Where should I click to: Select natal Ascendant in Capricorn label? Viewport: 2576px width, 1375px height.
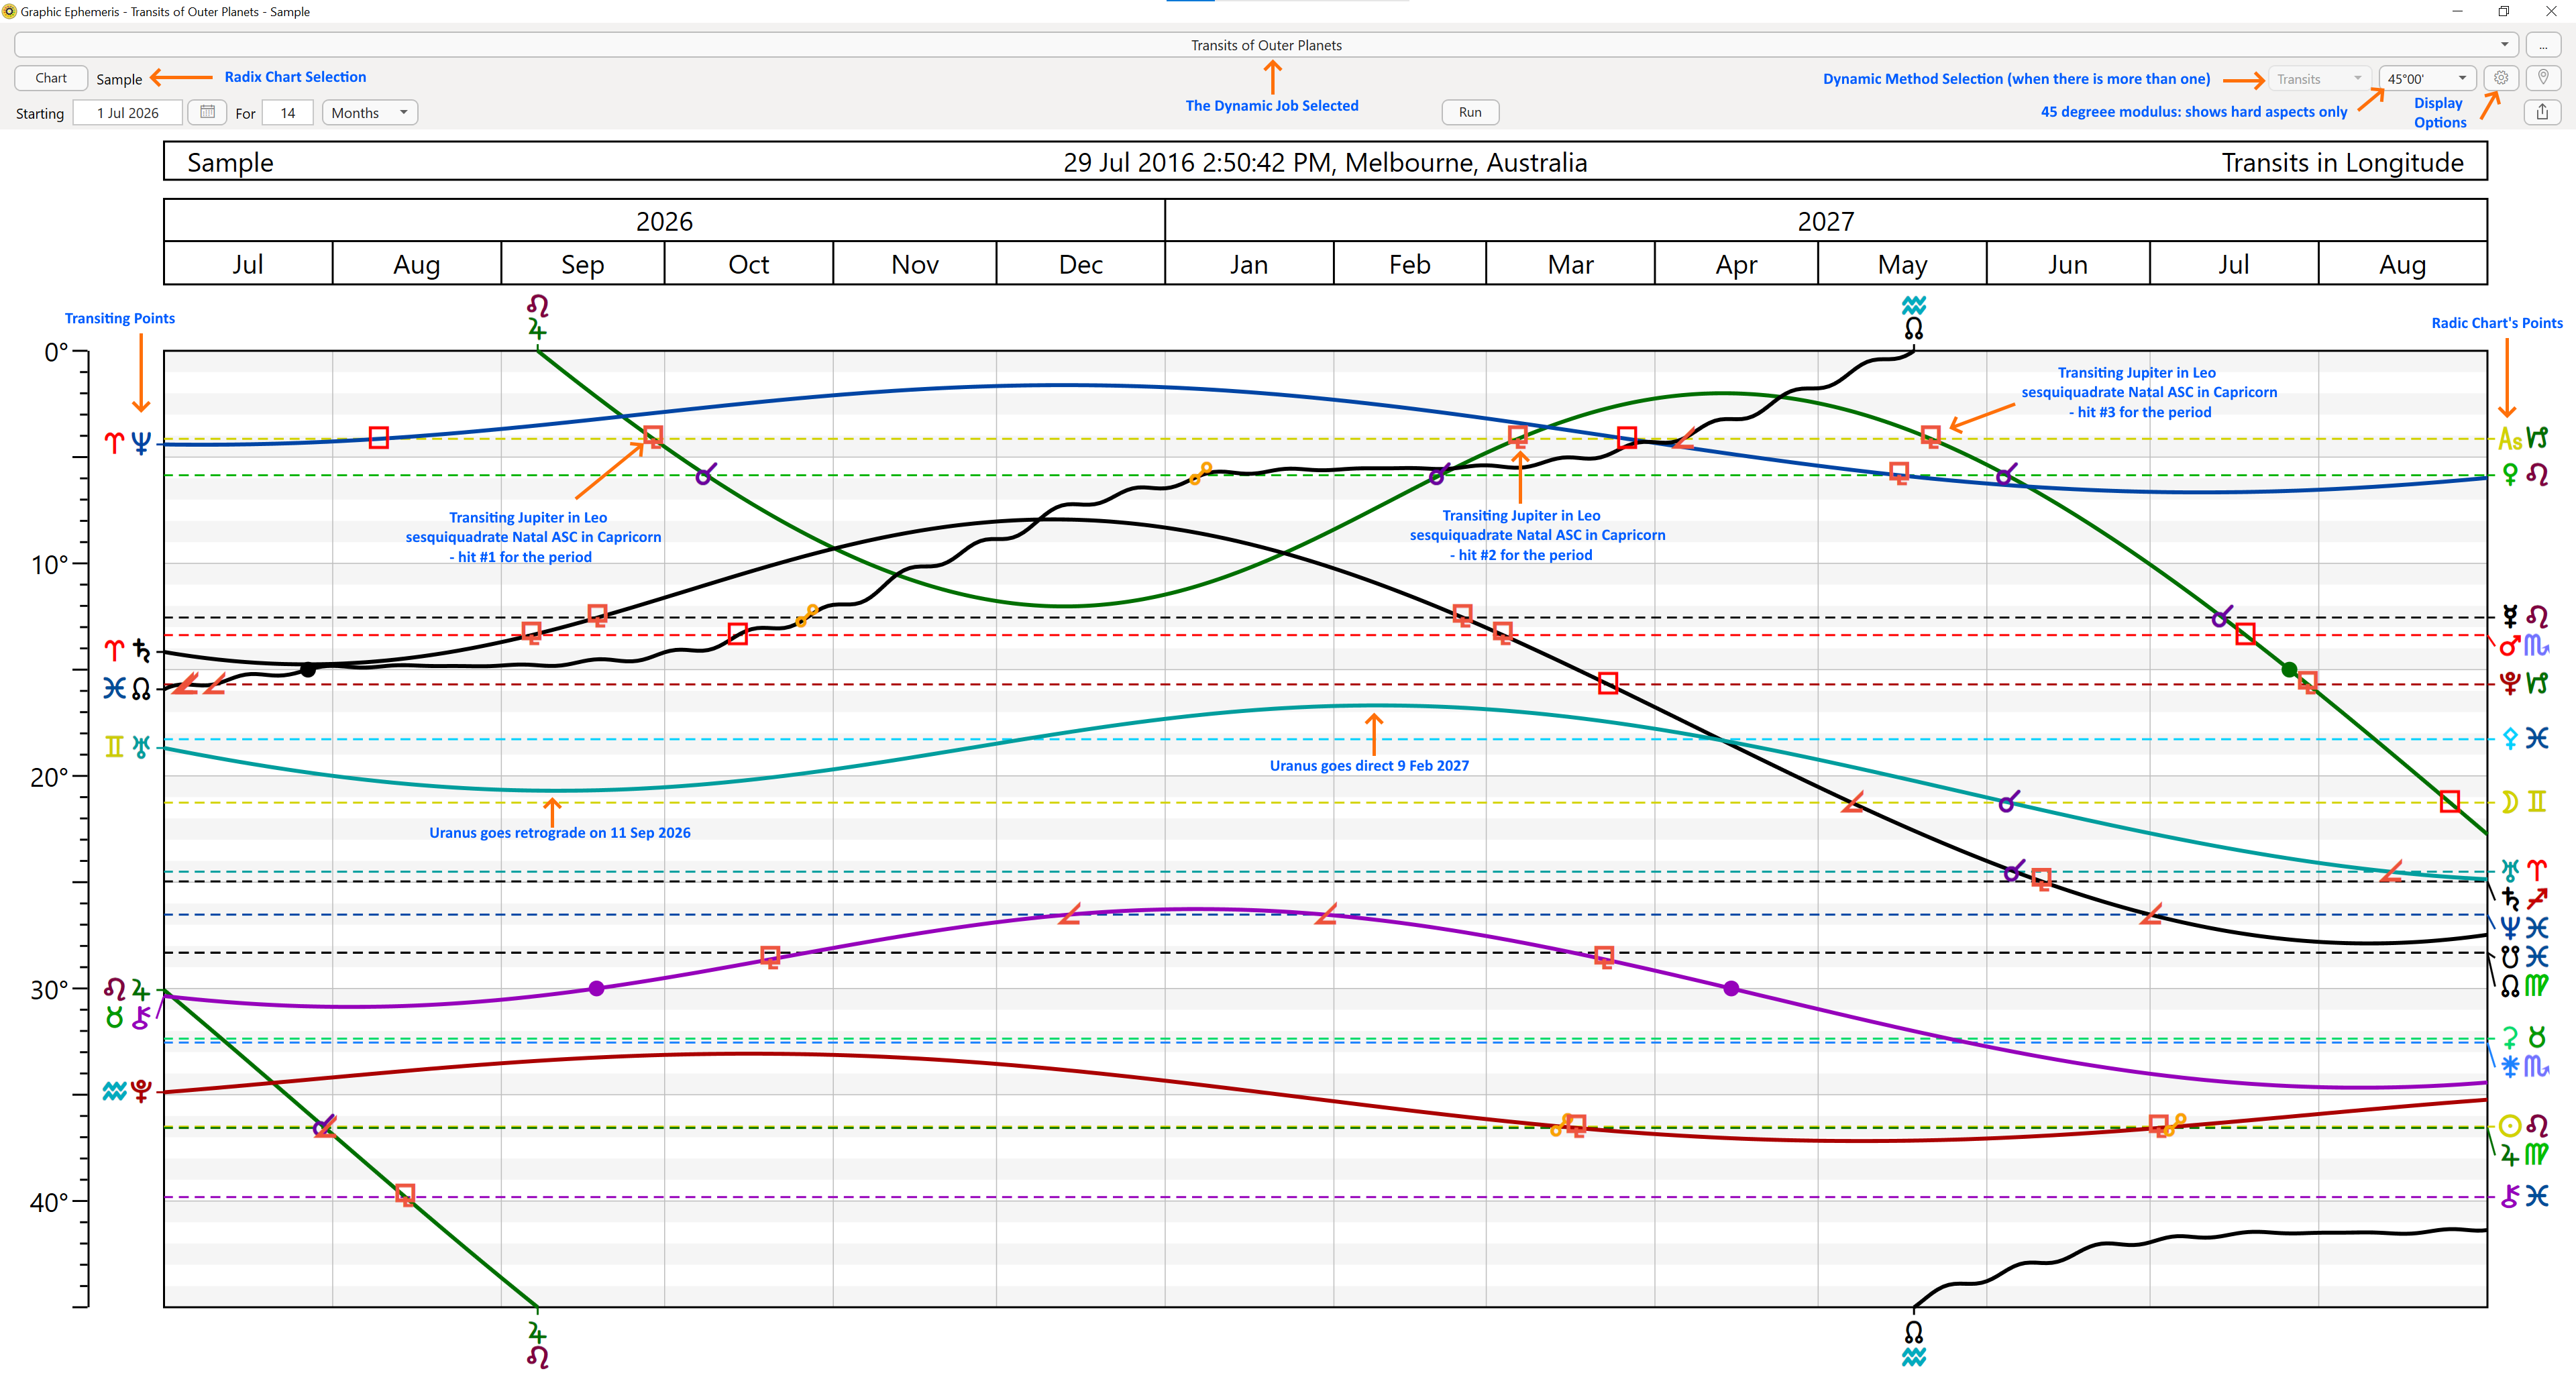[x=2522, y=438]
